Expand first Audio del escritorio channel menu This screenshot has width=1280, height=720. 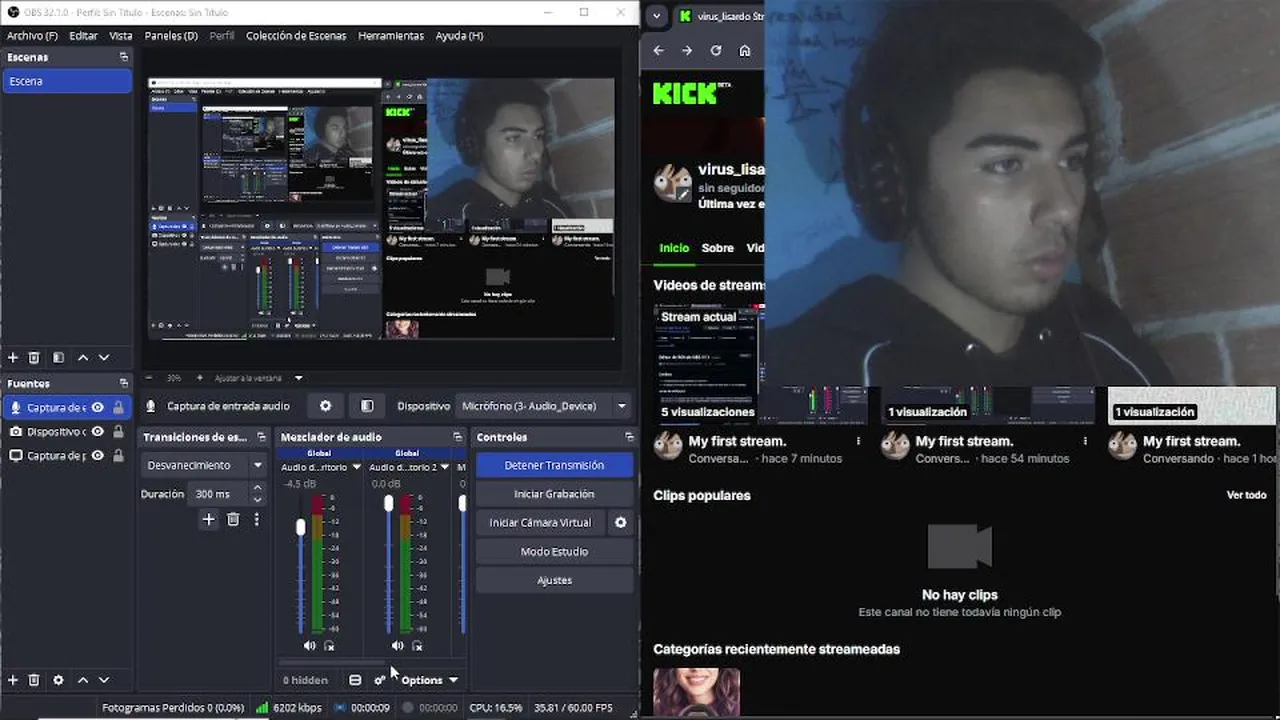pos(356,467)
